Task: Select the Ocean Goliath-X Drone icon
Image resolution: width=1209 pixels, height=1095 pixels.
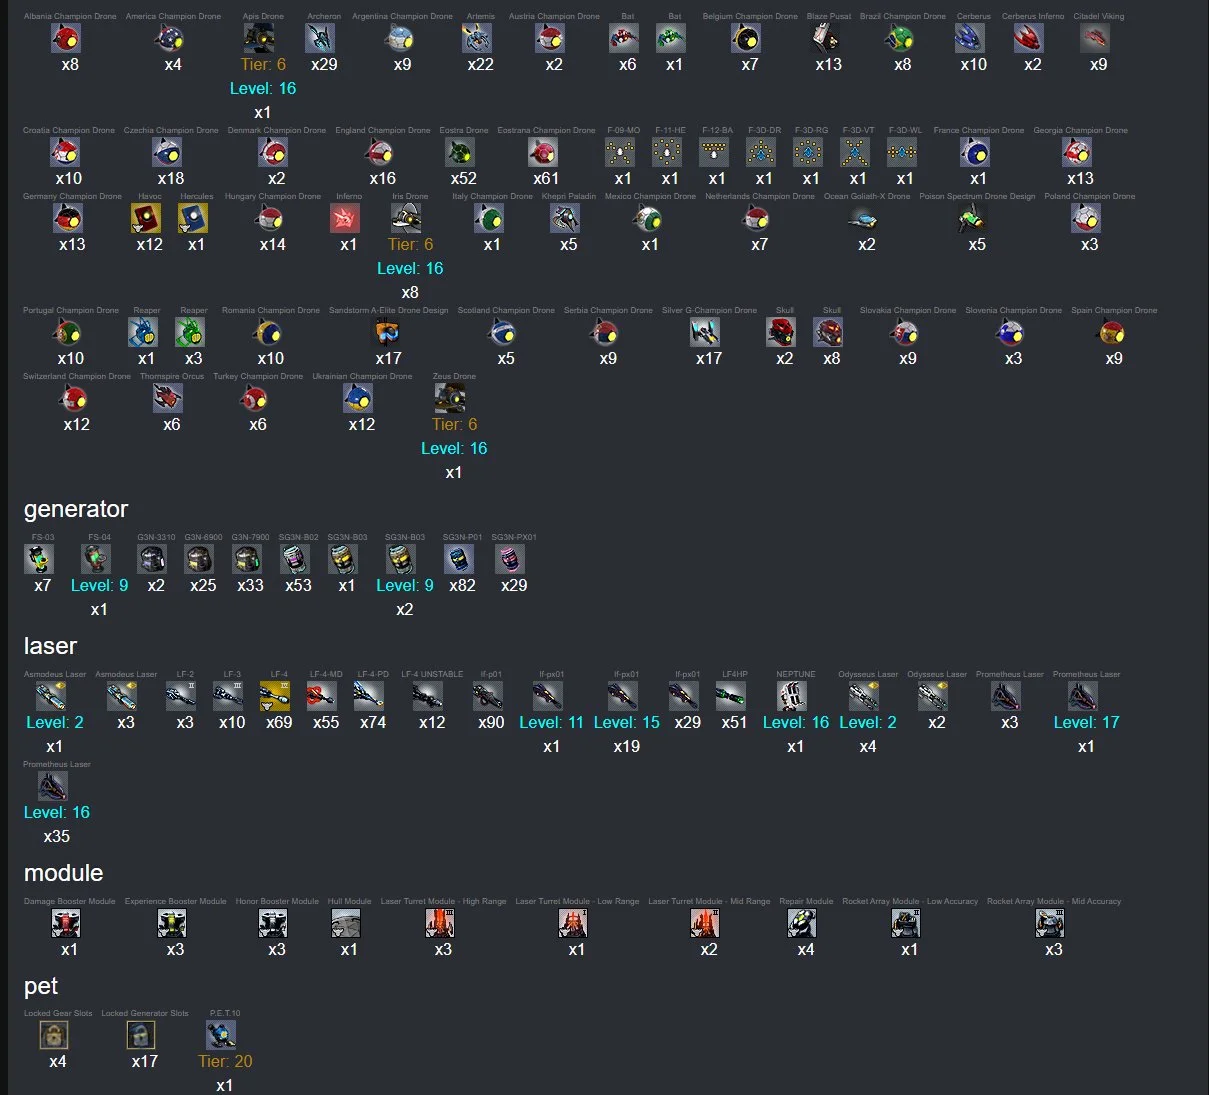Action: click(863, 218)
